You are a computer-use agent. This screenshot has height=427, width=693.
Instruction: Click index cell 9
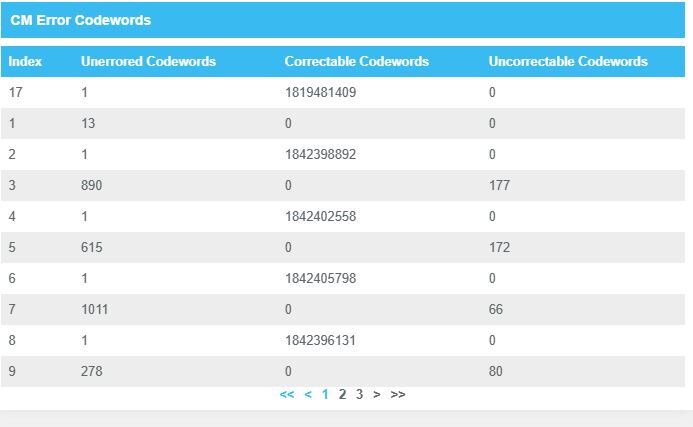(x=12, y=371)
